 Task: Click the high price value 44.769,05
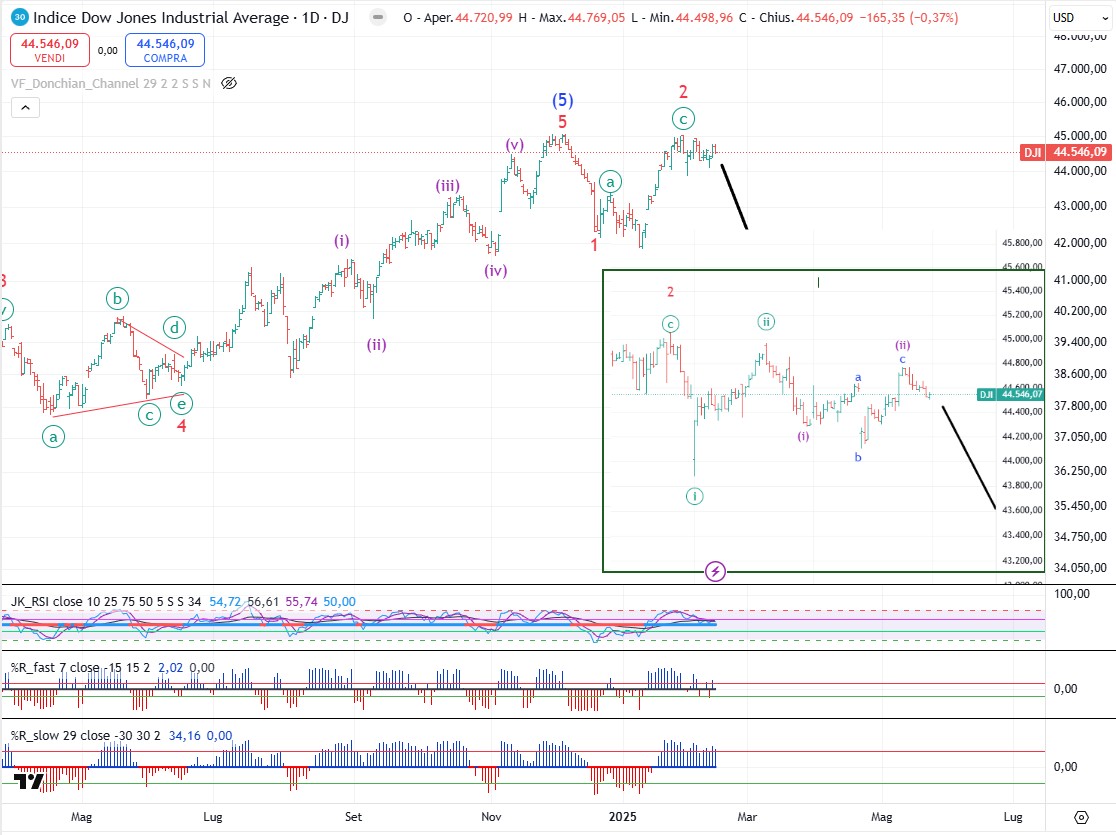click(x=596, y=17)
